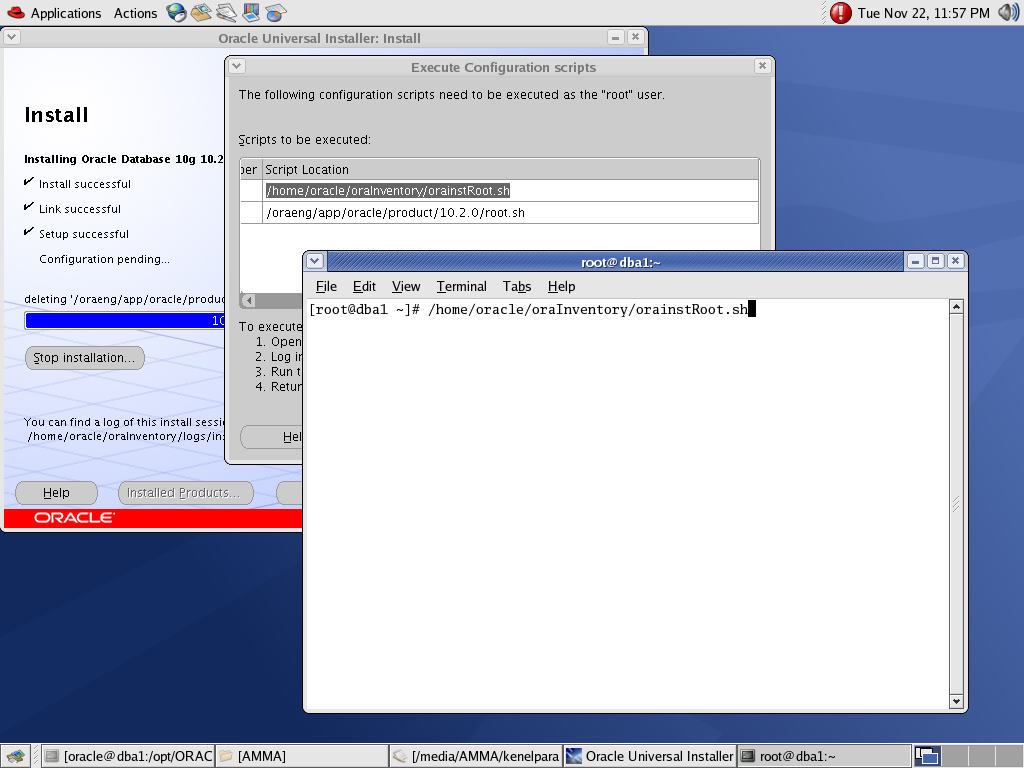
Task: Open the terminal File menu
Action: pyautogui.click(x=326, y=286)
